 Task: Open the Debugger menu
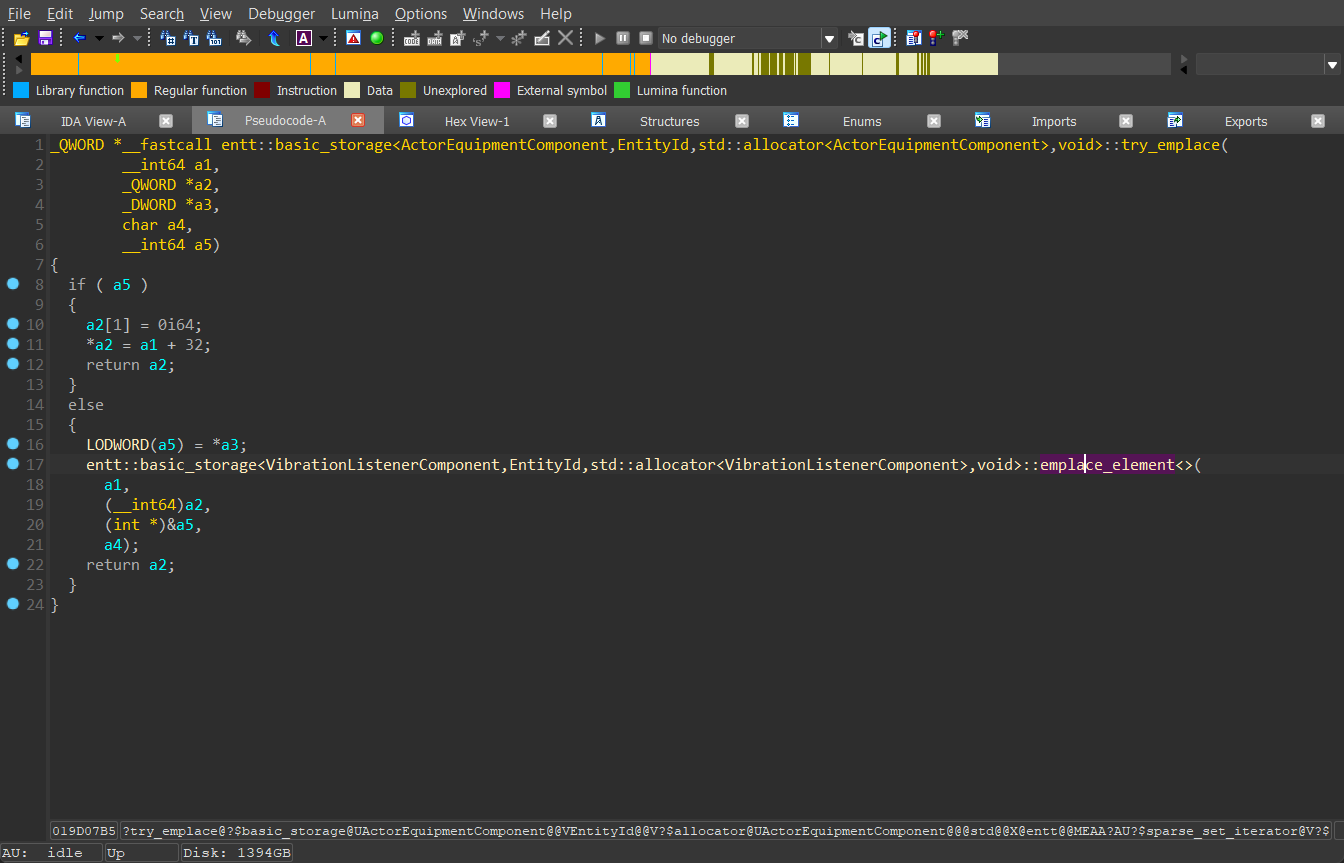[282, 13]
